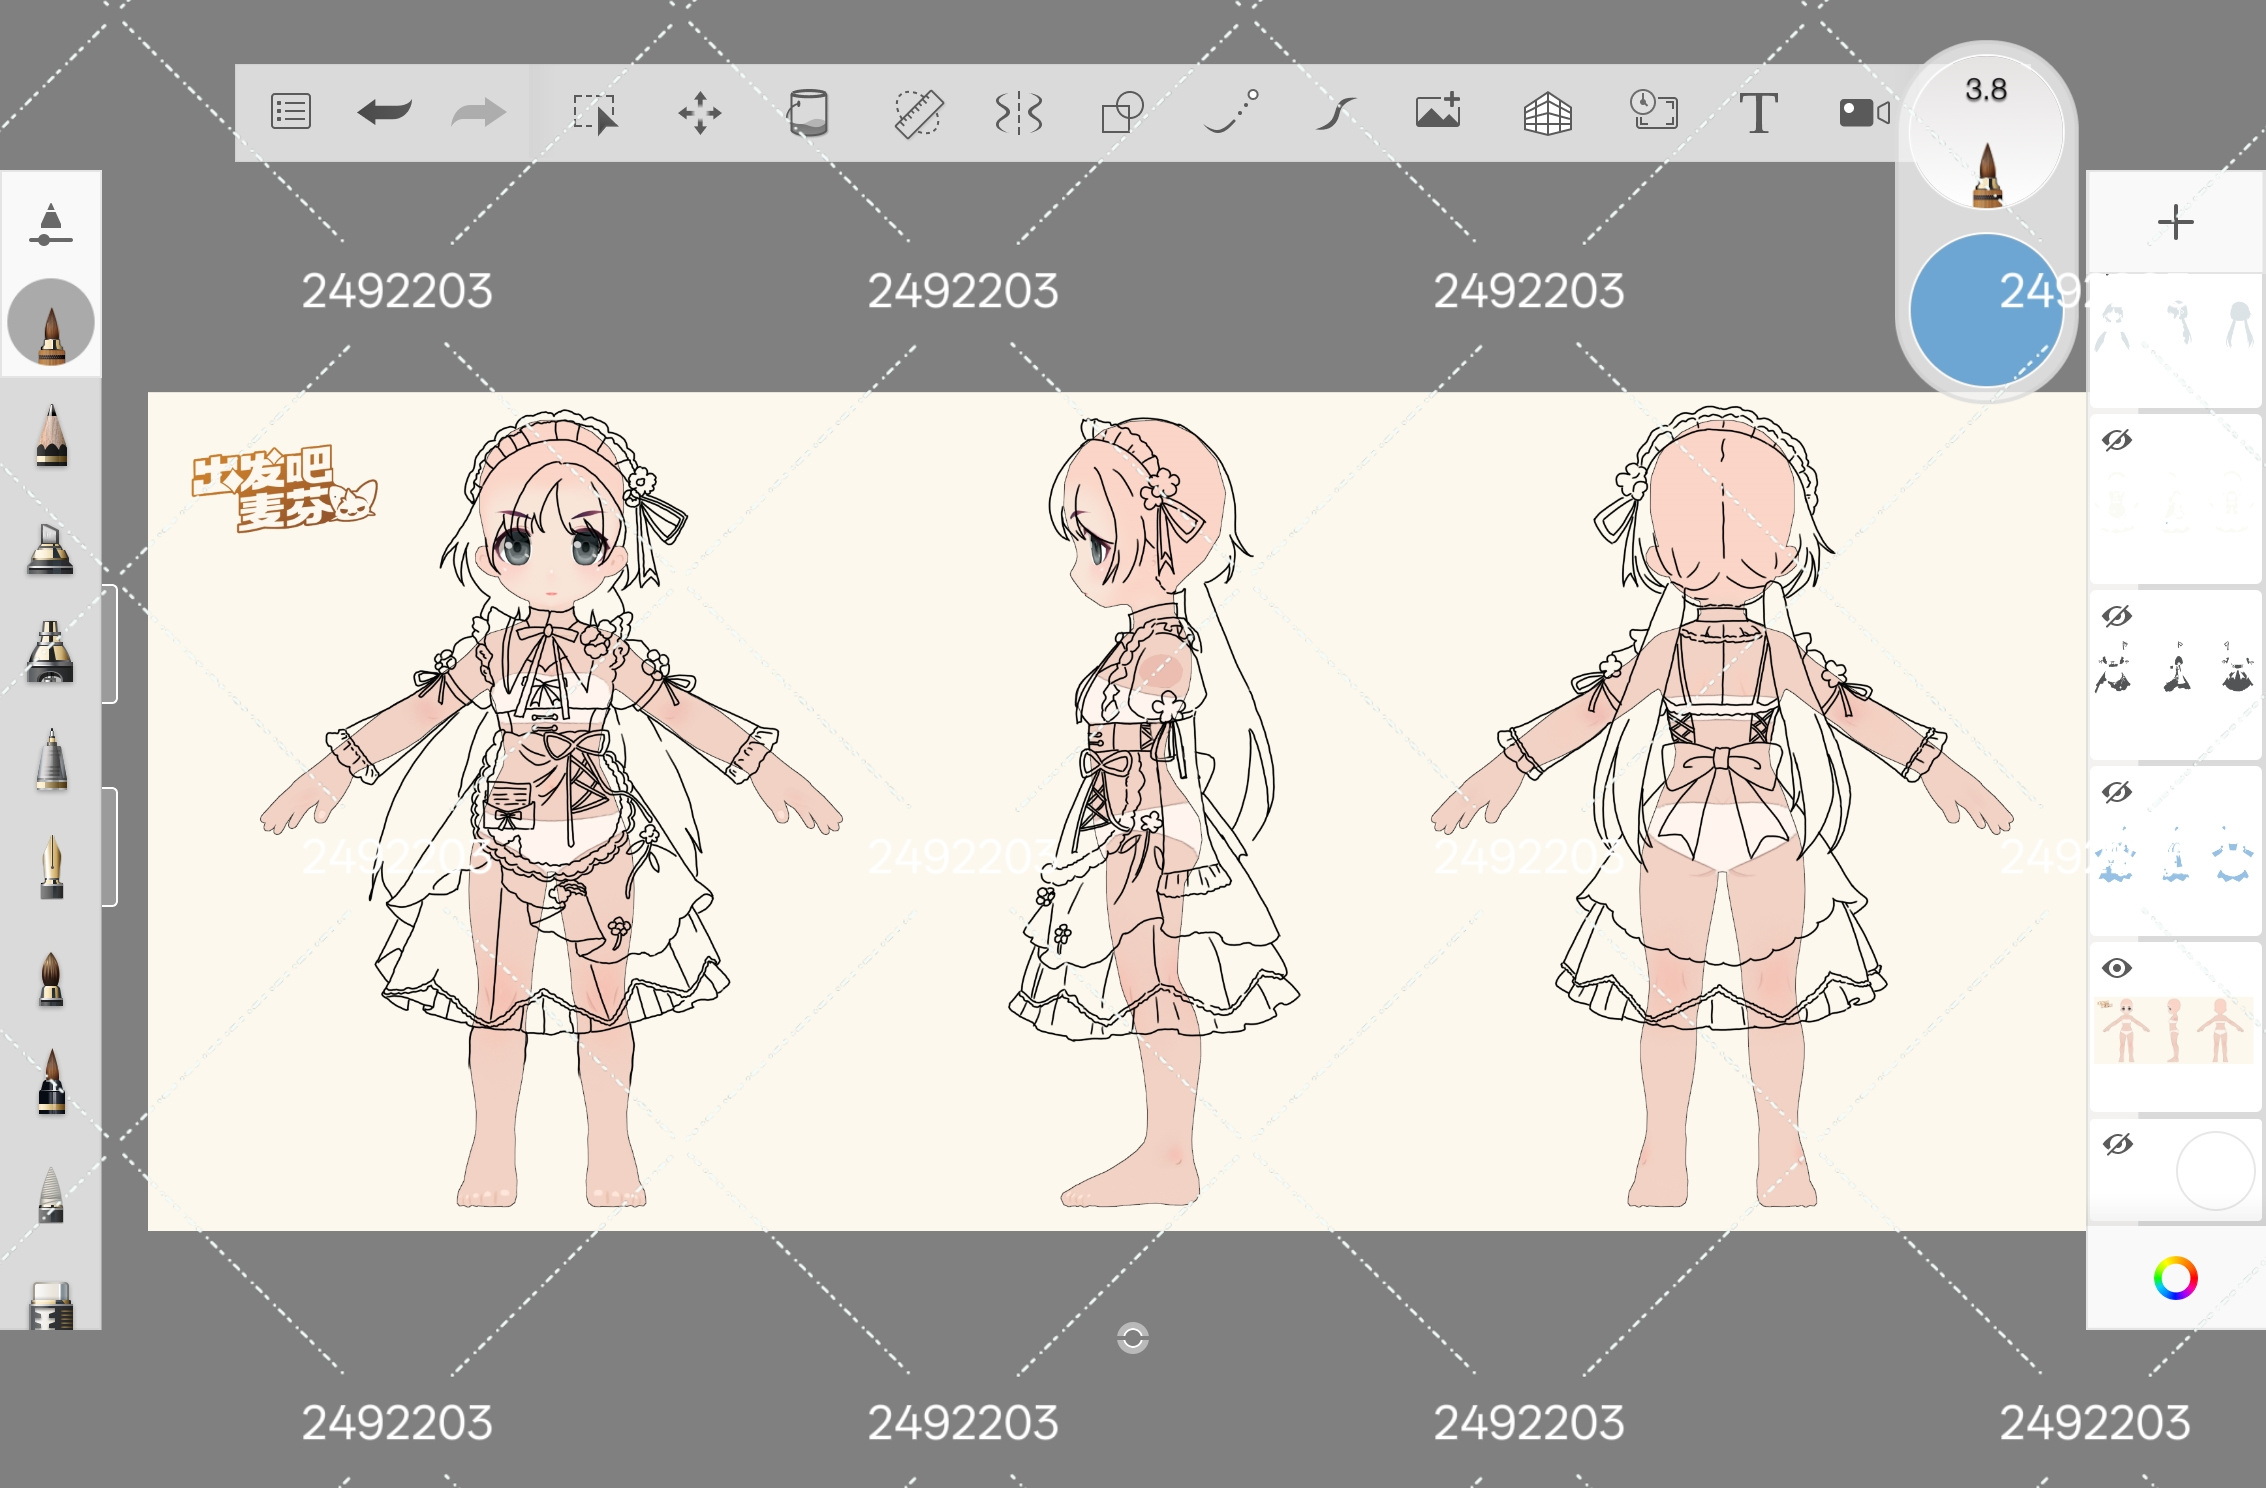Start recording with the video camera icon
Viewport: 2266px width, 1488px height.
[x=1864, y=112]
